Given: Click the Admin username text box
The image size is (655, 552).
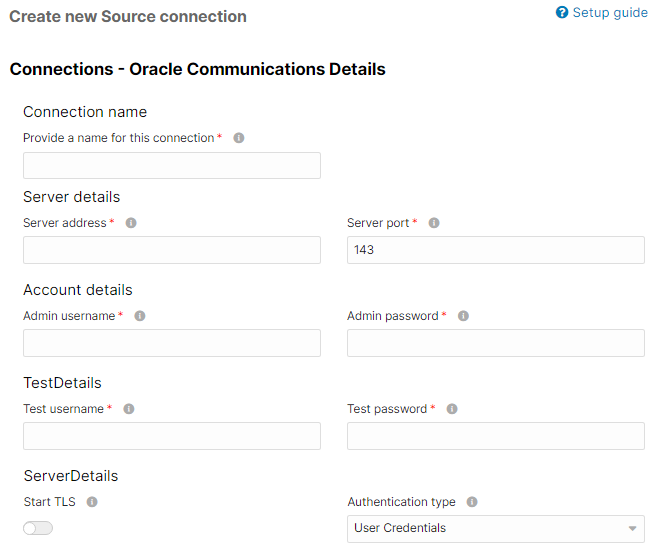Looking at the screenshot, I should pos(172,343).
